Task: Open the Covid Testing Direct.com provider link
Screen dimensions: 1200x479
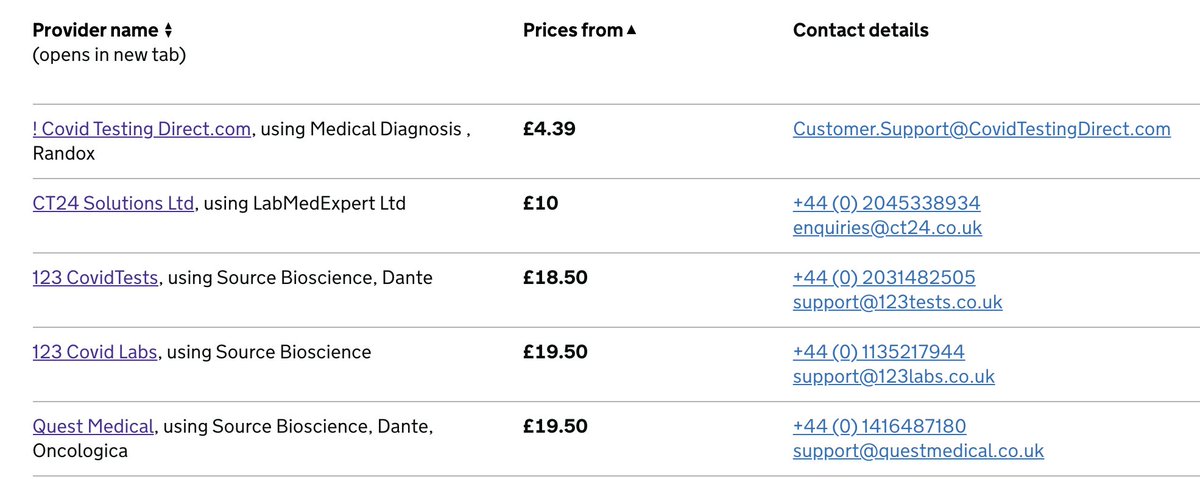Action: pos(142,129)
